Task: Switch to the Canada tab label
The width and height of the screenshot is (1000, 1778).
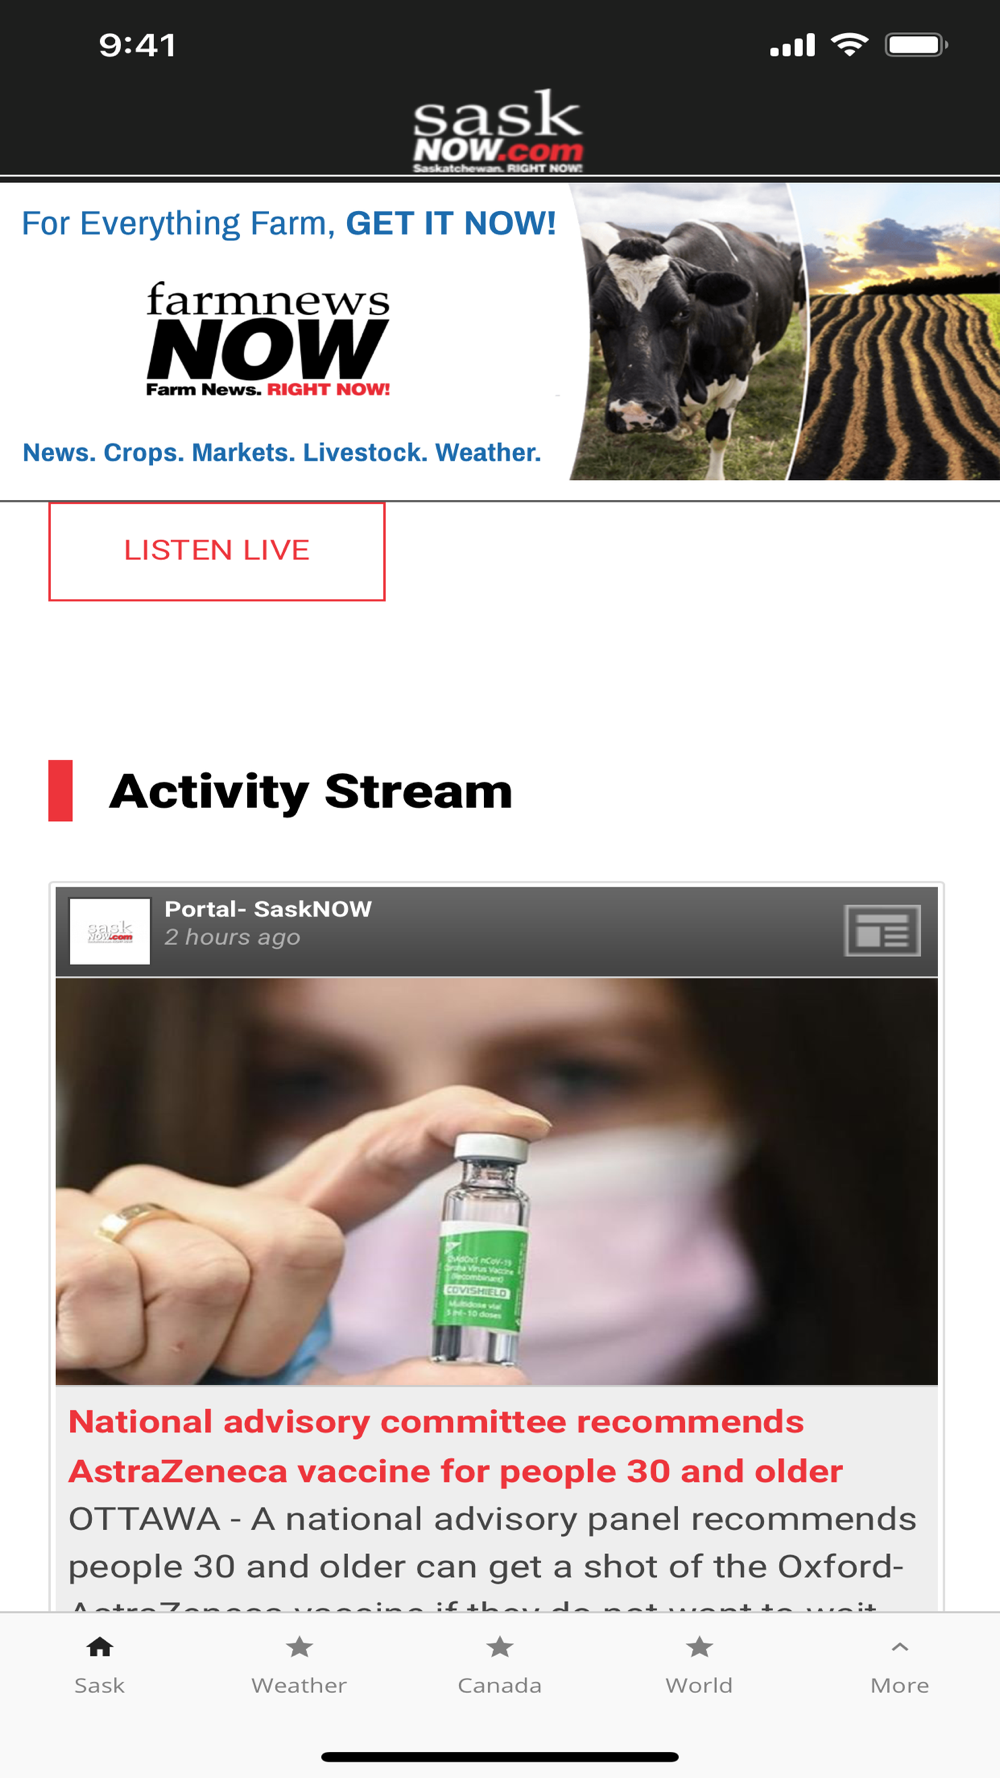Action: pyautogui.click(x=500, y=1685)
